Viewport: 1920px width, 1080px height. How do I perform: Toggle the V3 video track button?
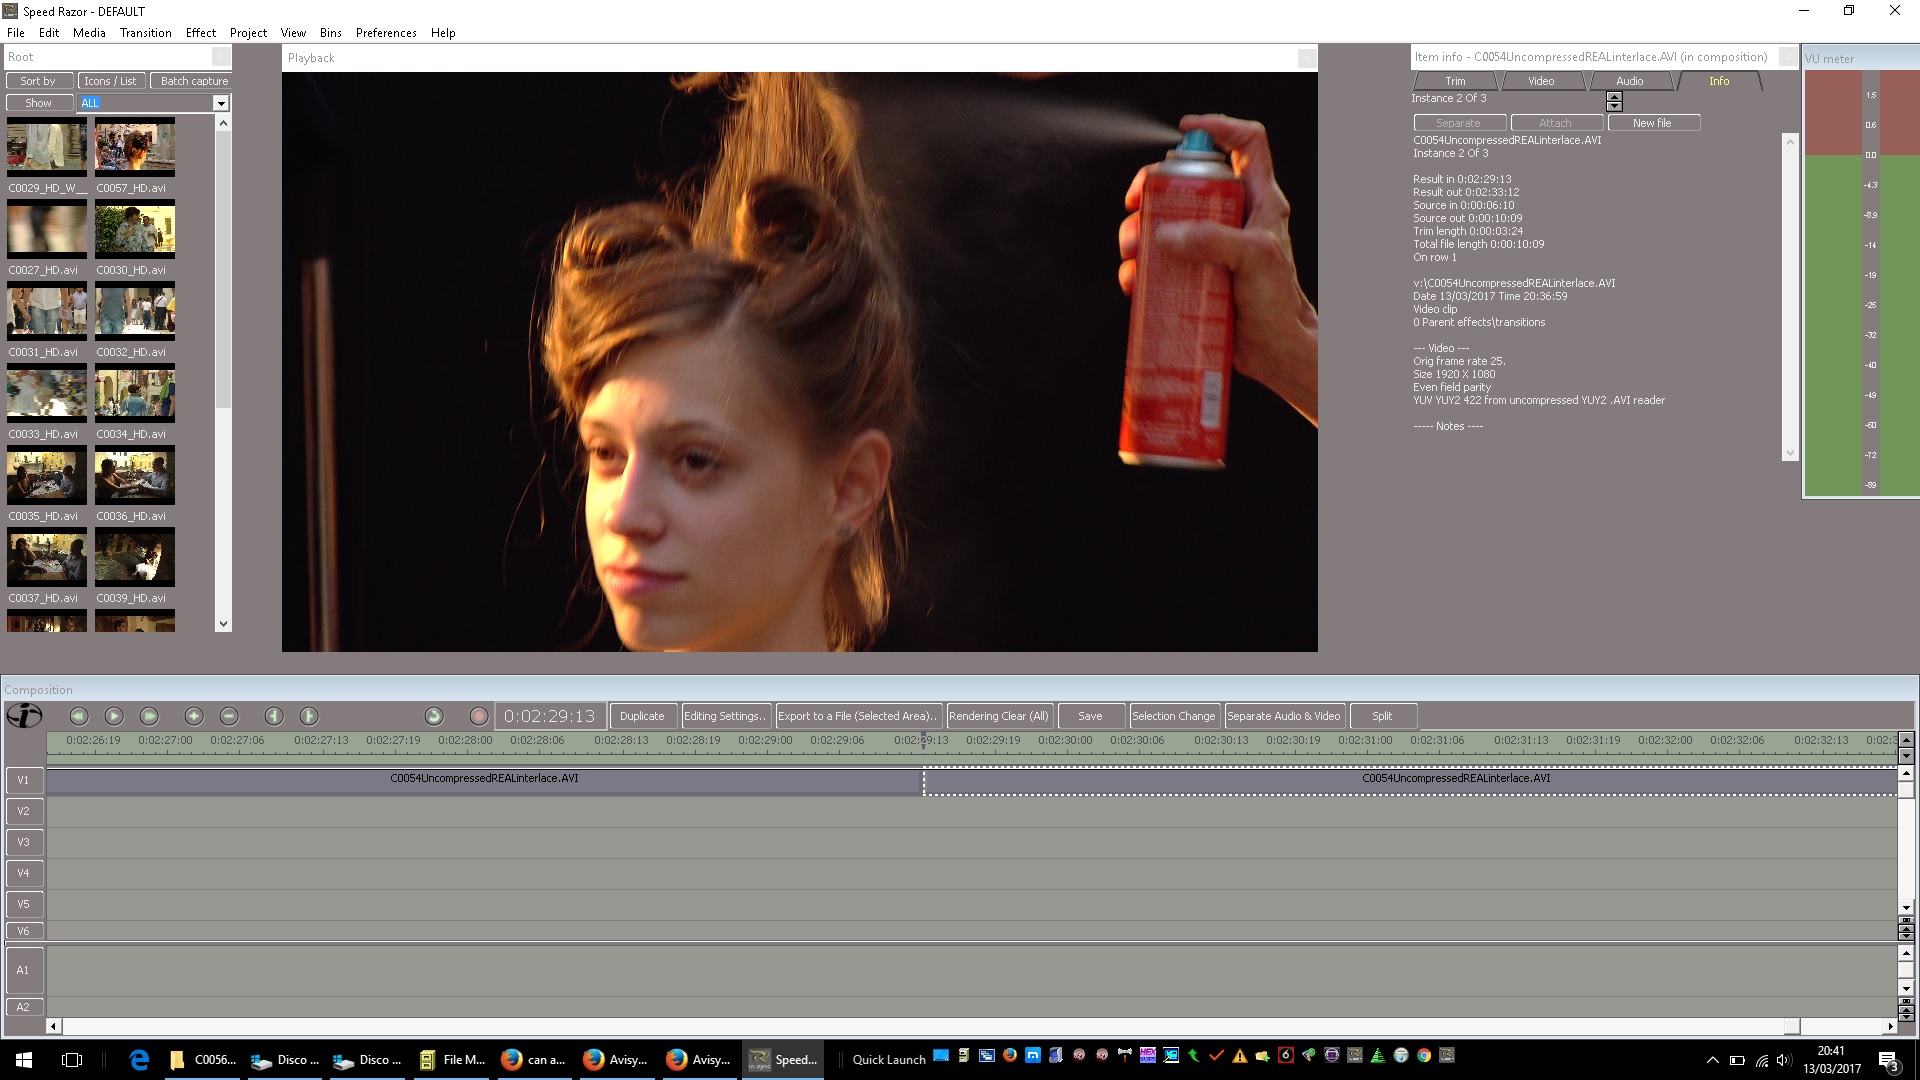point(24,842)
